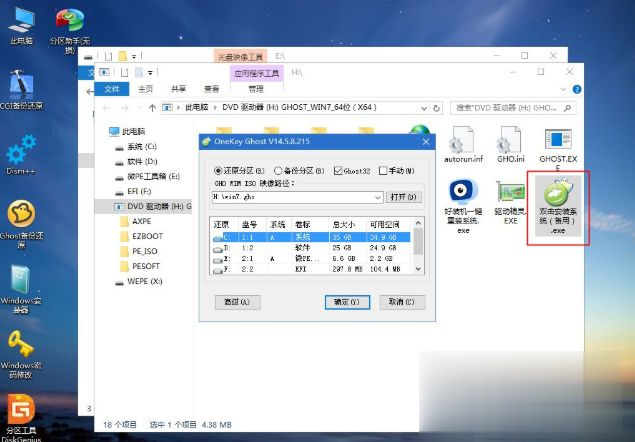Select 微PE工具箱 (E:) in the tree
635x442 pixels.
pos(148,176)
